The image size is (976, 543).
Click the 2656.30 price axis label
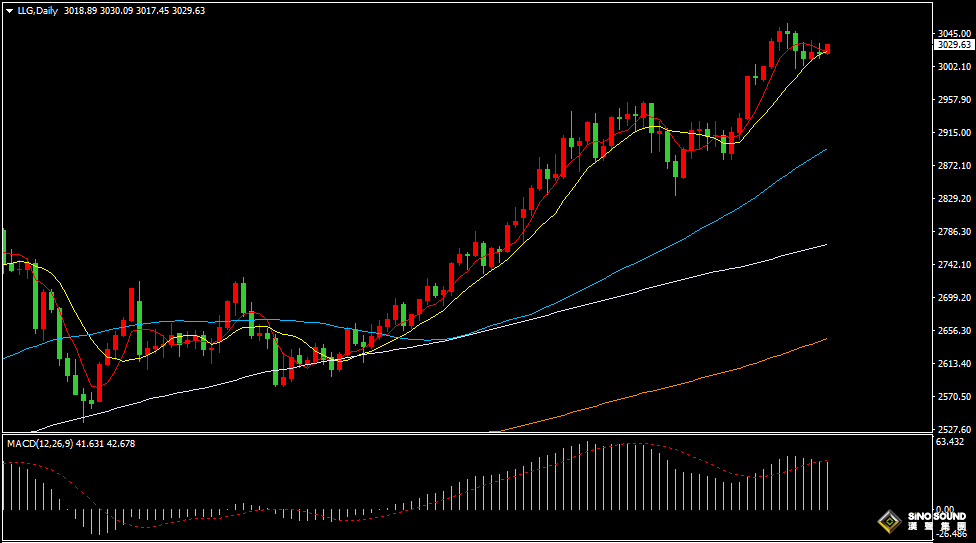(954, 331)
